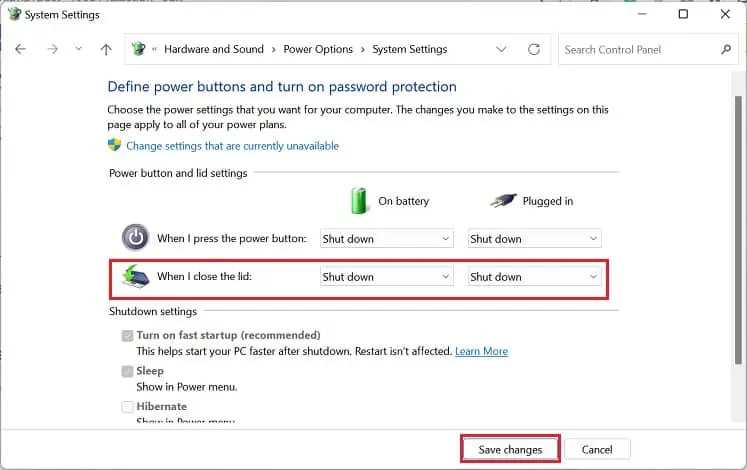The height and width of the screenshot is (470, 747).
Task: Open close lid On battery dropdown
Action: coord(386,277)
